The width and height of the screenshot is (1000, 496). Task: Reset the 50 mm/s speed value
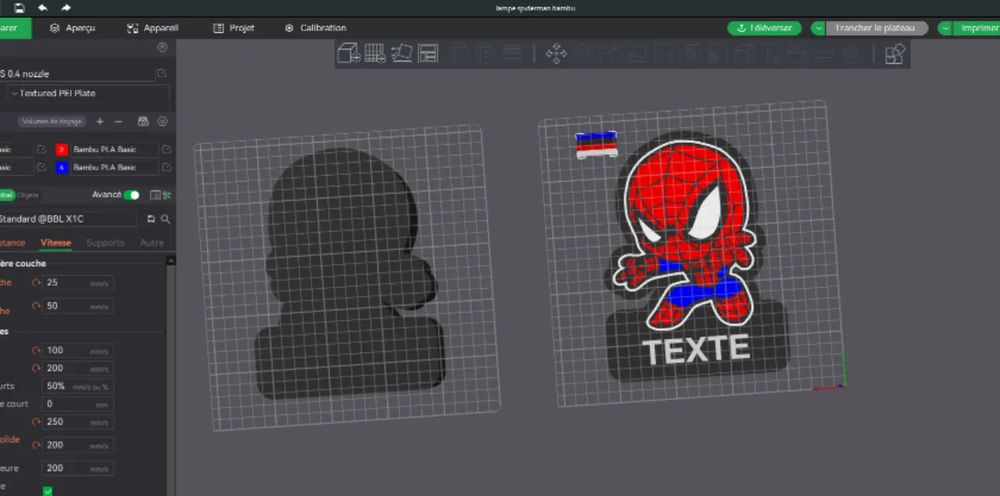click(36, 306)
